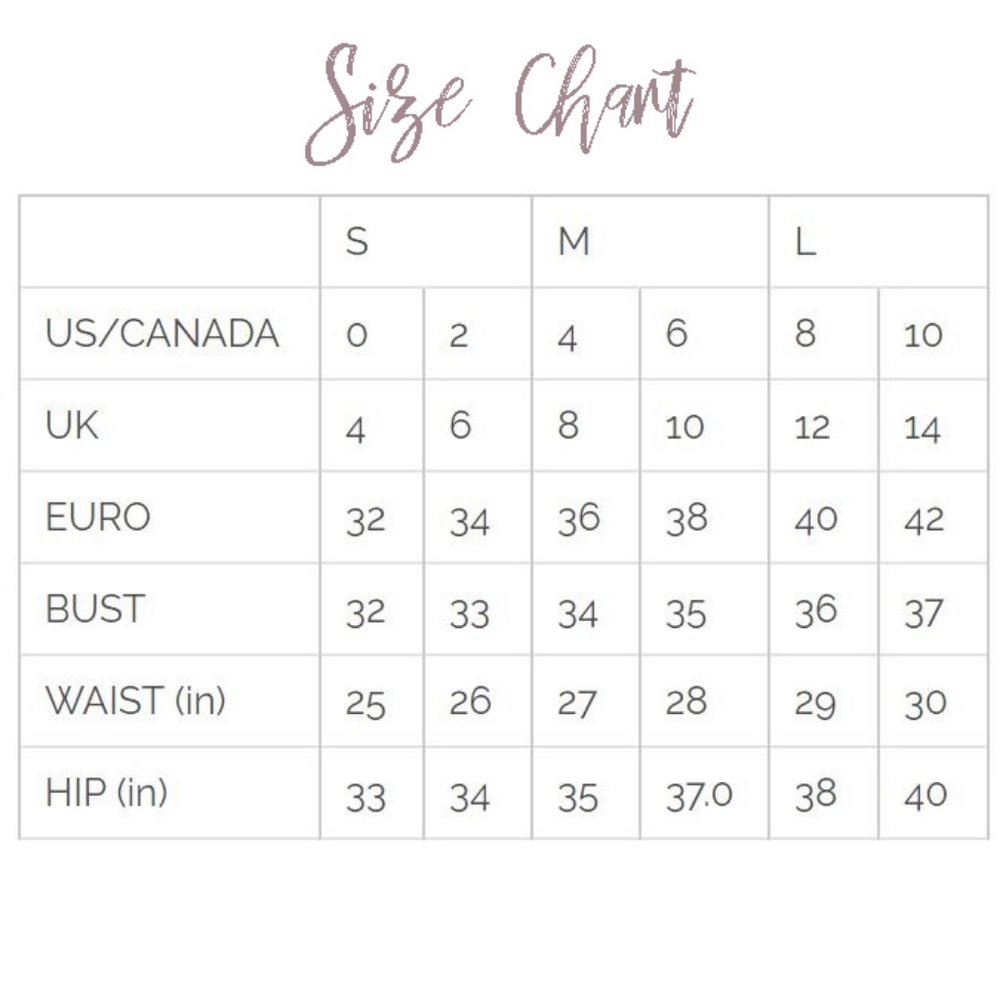Select the EURO size 42 cell
This screenshot has width=1000, height=1000.
tap(923, 520)
